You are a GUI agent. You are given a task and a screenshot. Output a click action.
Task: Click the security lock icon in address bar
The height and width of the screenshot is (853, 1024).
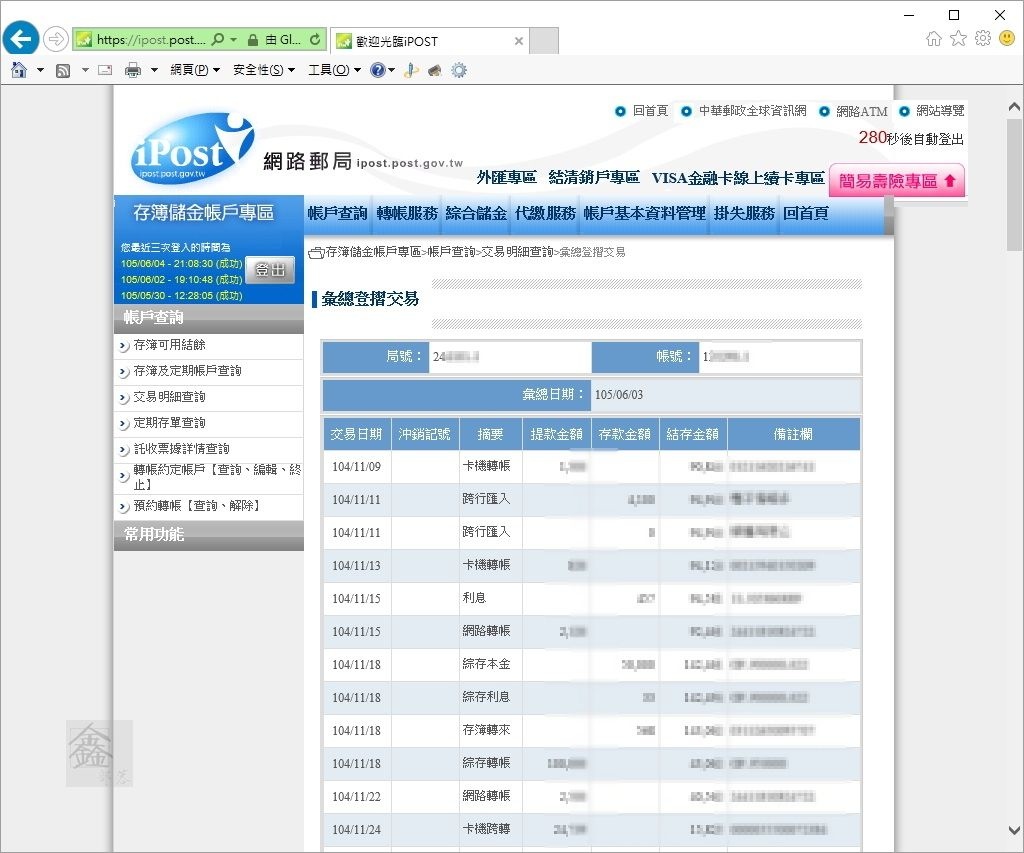253,40
